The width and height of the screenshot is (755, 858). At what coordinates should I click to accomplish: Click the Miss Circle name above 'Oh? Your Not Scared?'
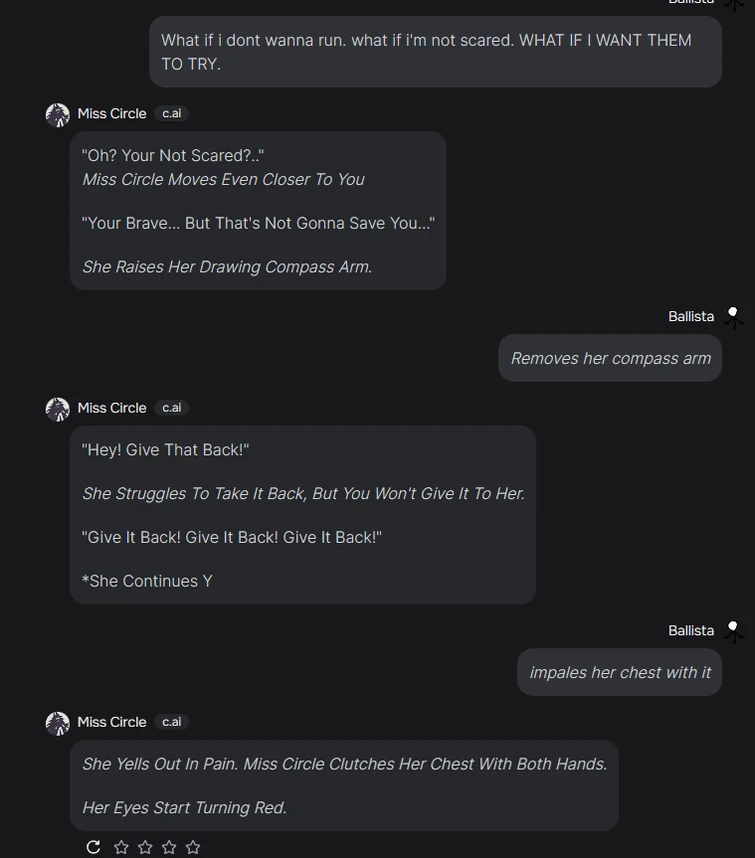111,113
